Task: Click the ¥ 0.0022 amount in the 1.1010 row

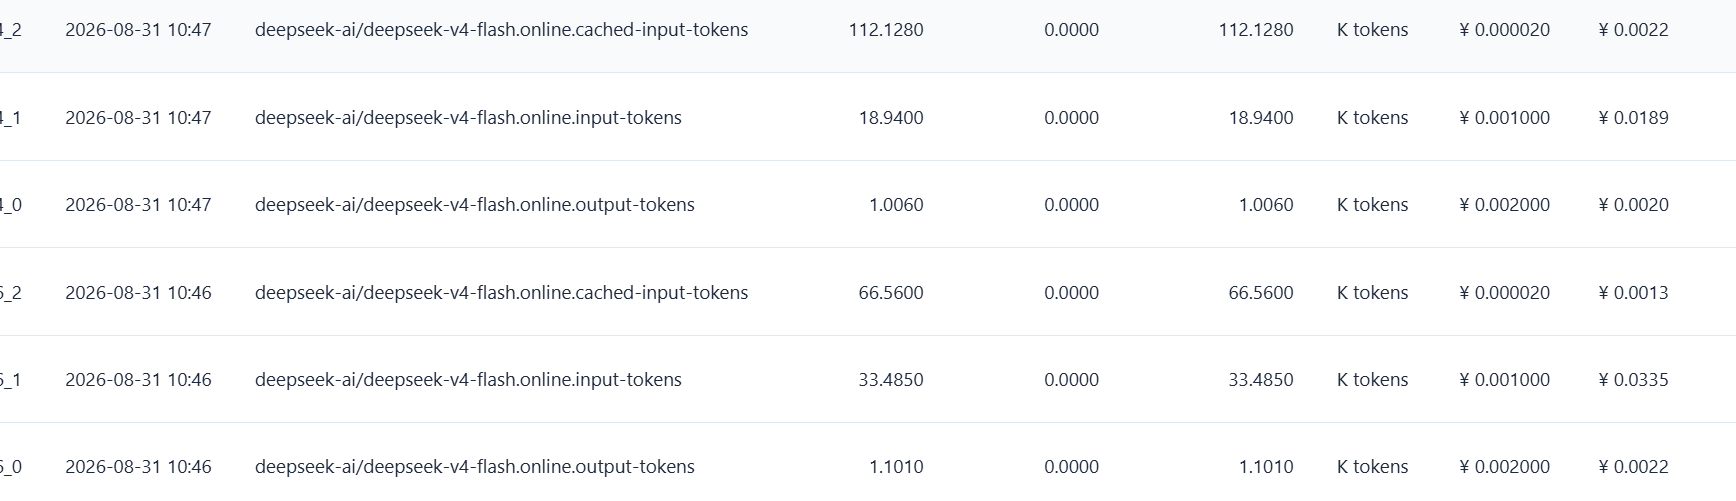Action: pyautogui.click(x=1634, y=467)
